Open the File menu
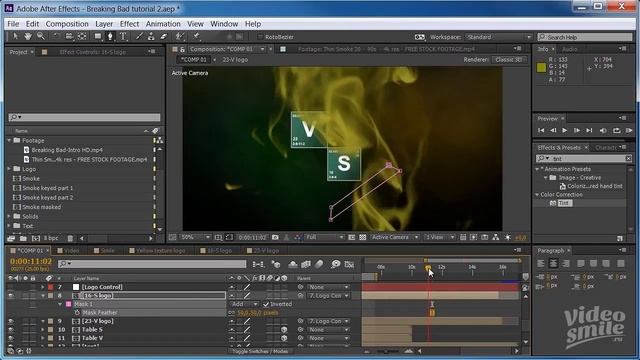 [x=13, y=24]
